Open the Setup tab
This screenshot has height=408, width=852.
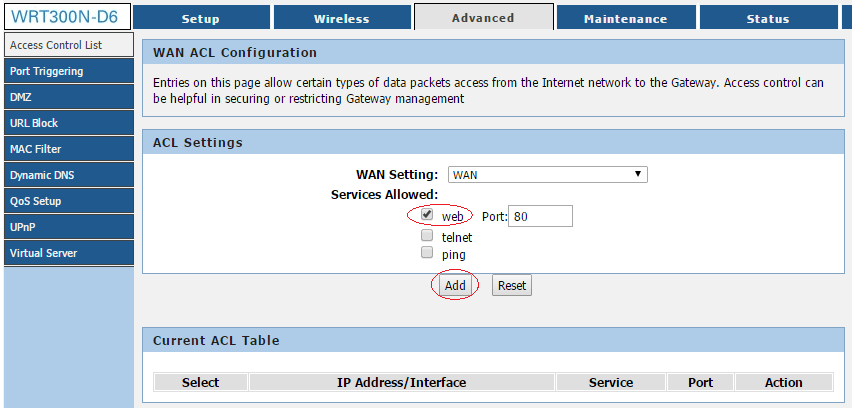[x=200, y=18]
